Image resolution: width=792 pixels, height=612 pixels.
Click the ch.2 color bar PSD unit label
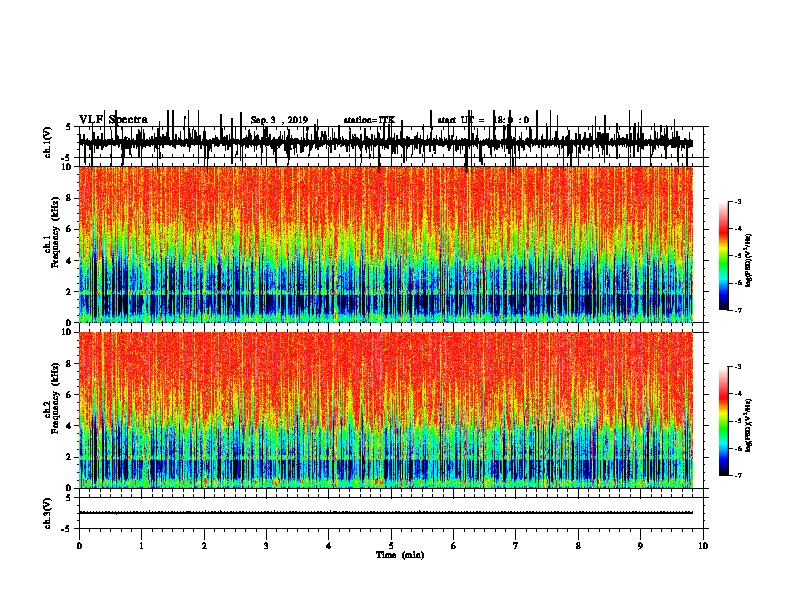click(x=749, y=425)
